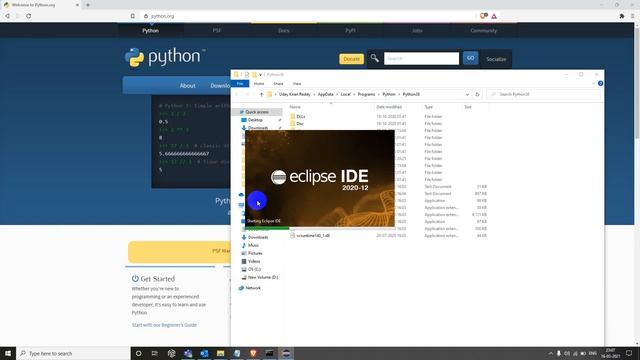The height and width of the screenshot is (360, 640).
Task: Sort files by Size column header
Action: click(468, 107)
